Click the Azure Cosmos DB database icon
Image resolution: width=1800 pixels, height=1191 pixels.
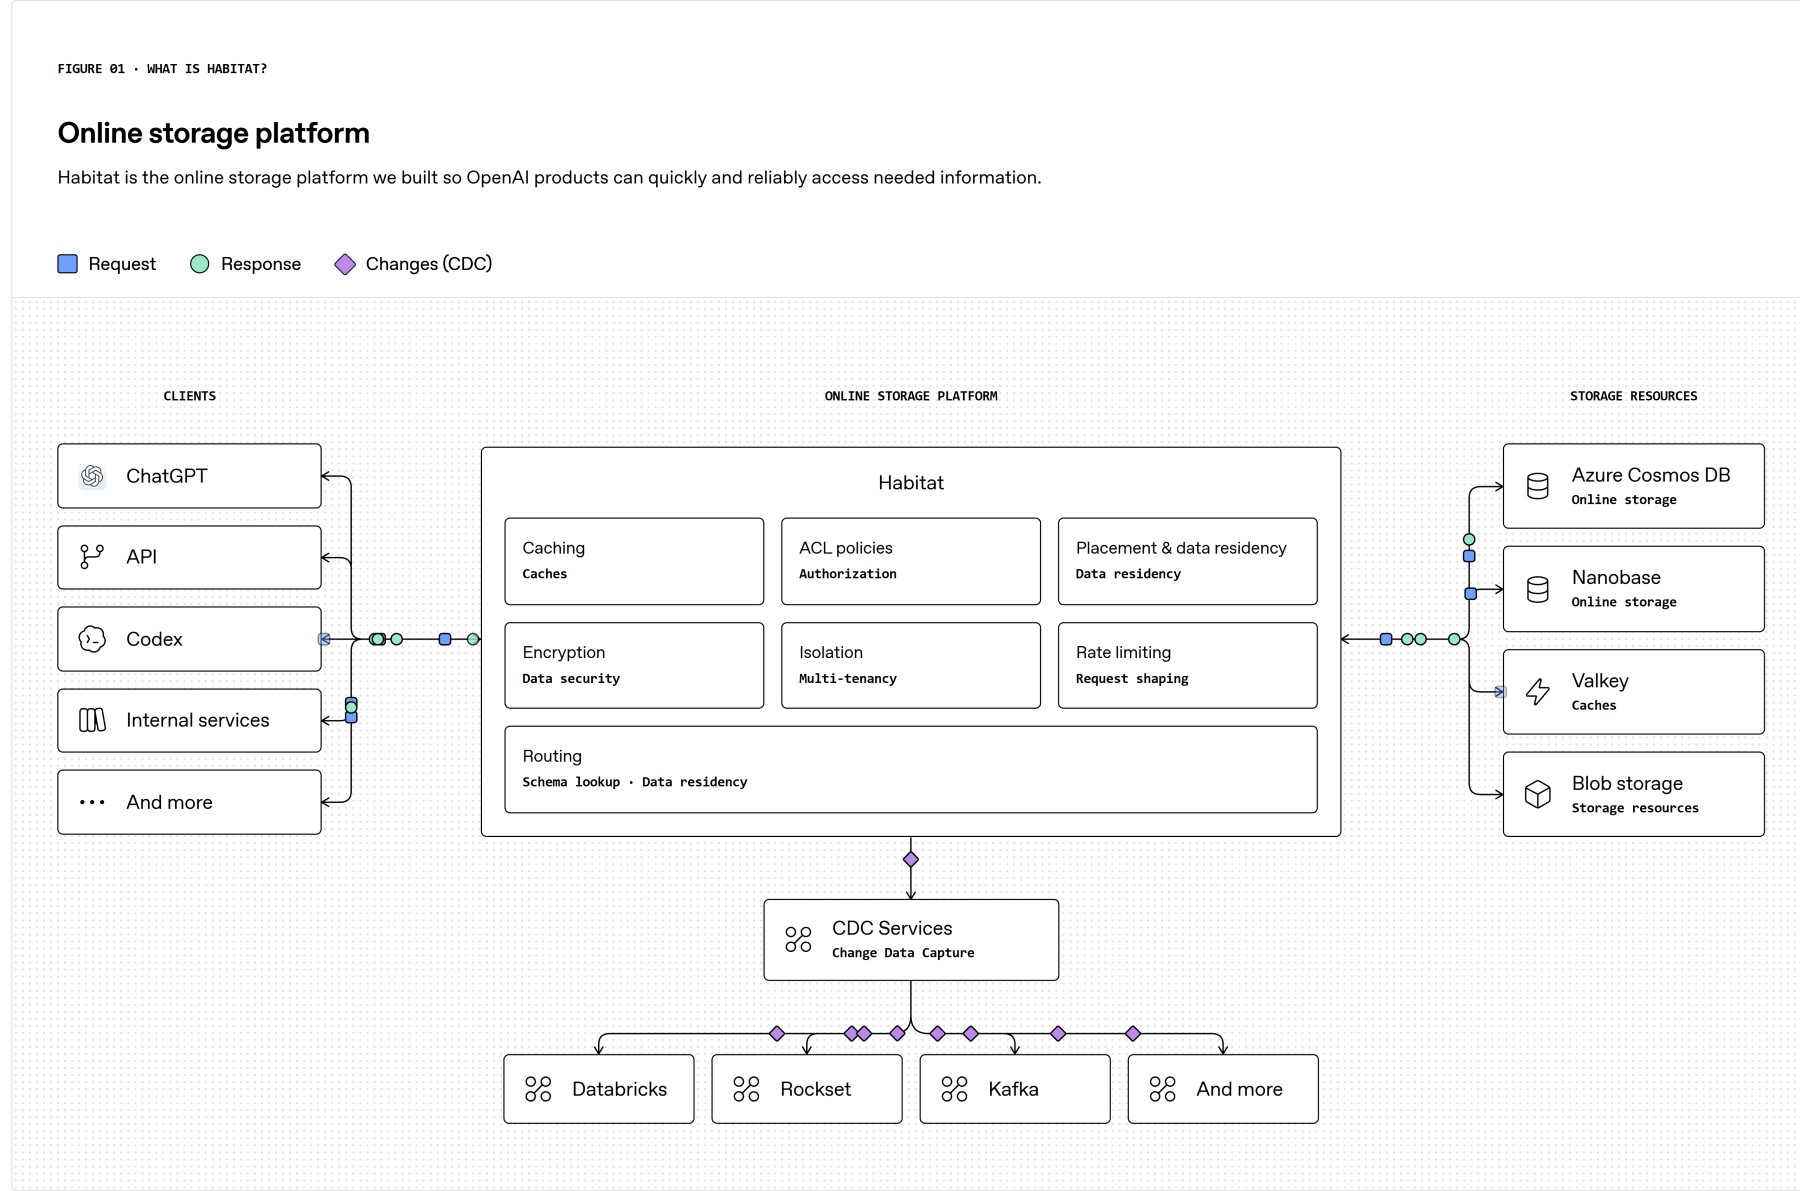click(1538, 486)
